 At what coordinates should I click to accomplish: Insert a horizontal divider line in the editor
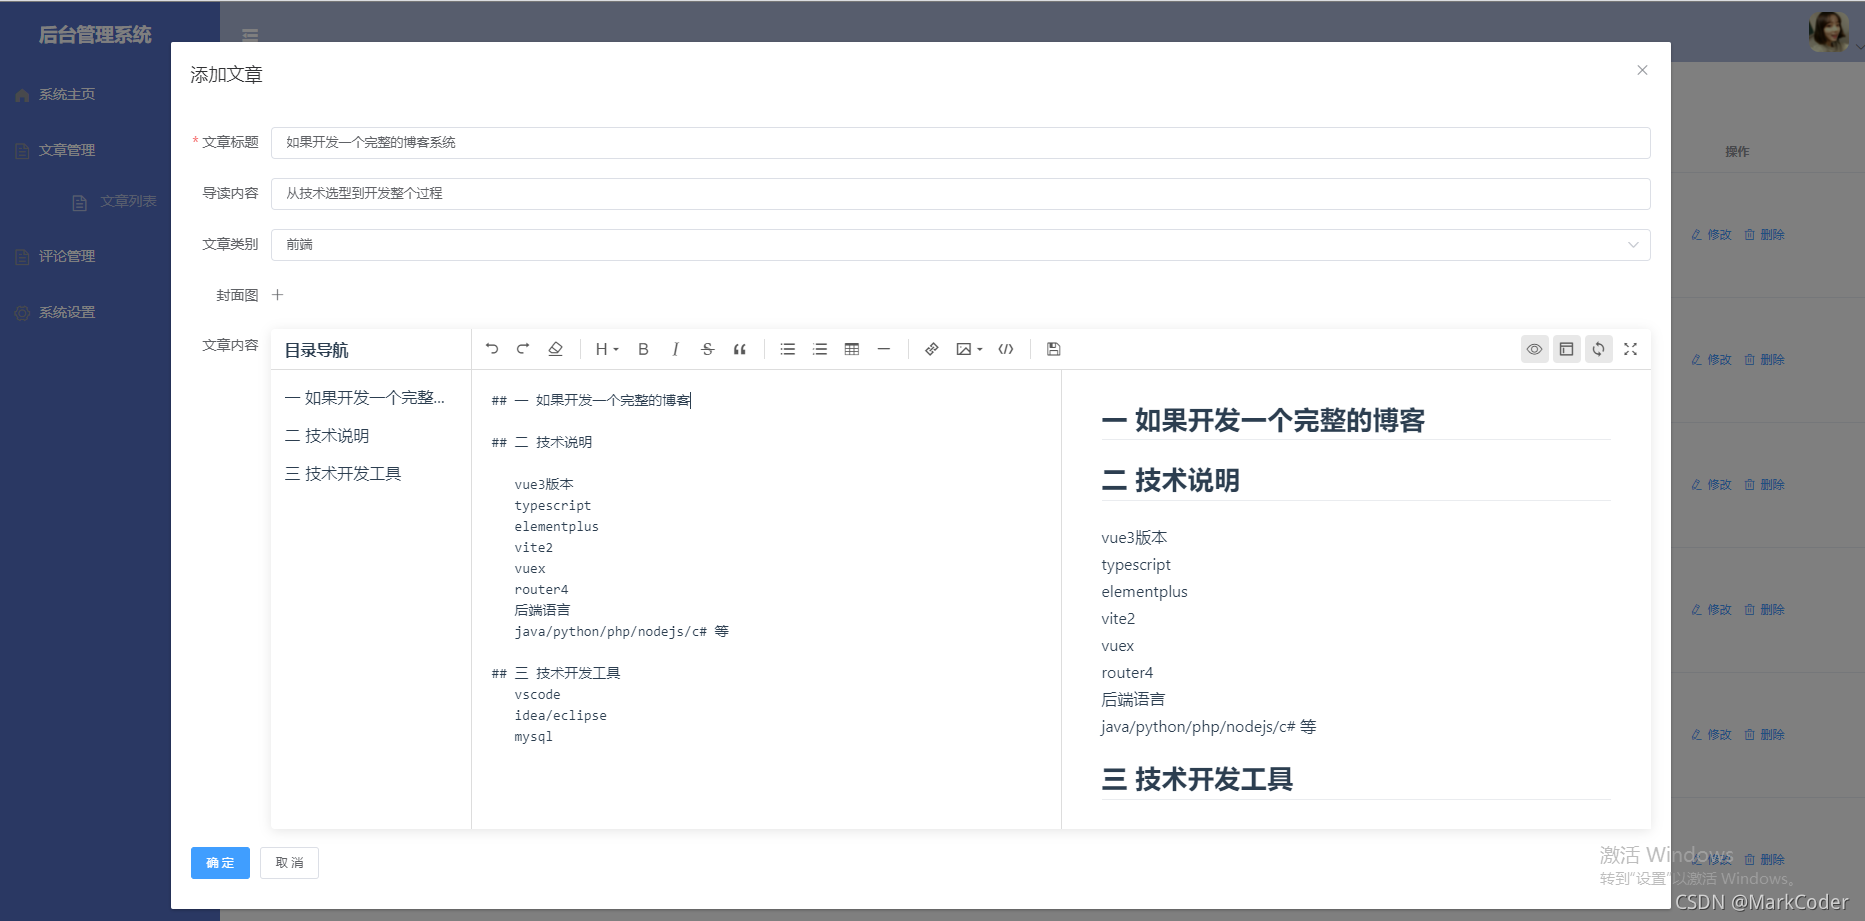883,349
